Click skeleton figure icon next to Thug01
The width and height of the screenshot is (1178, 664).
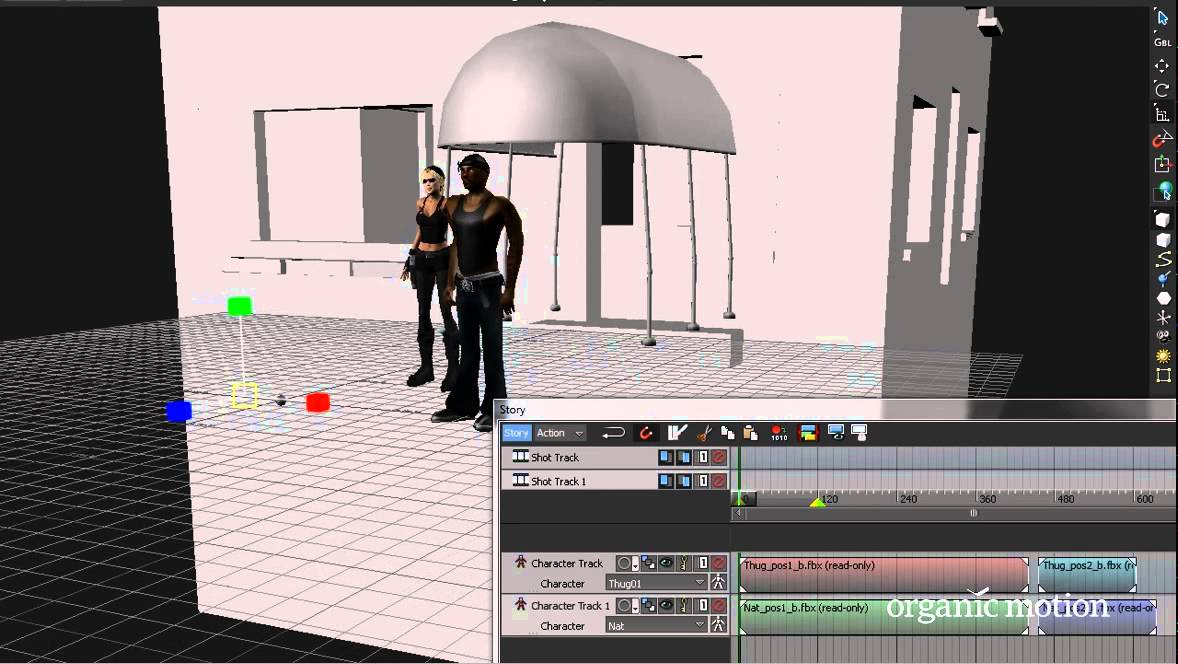[718, 582]
